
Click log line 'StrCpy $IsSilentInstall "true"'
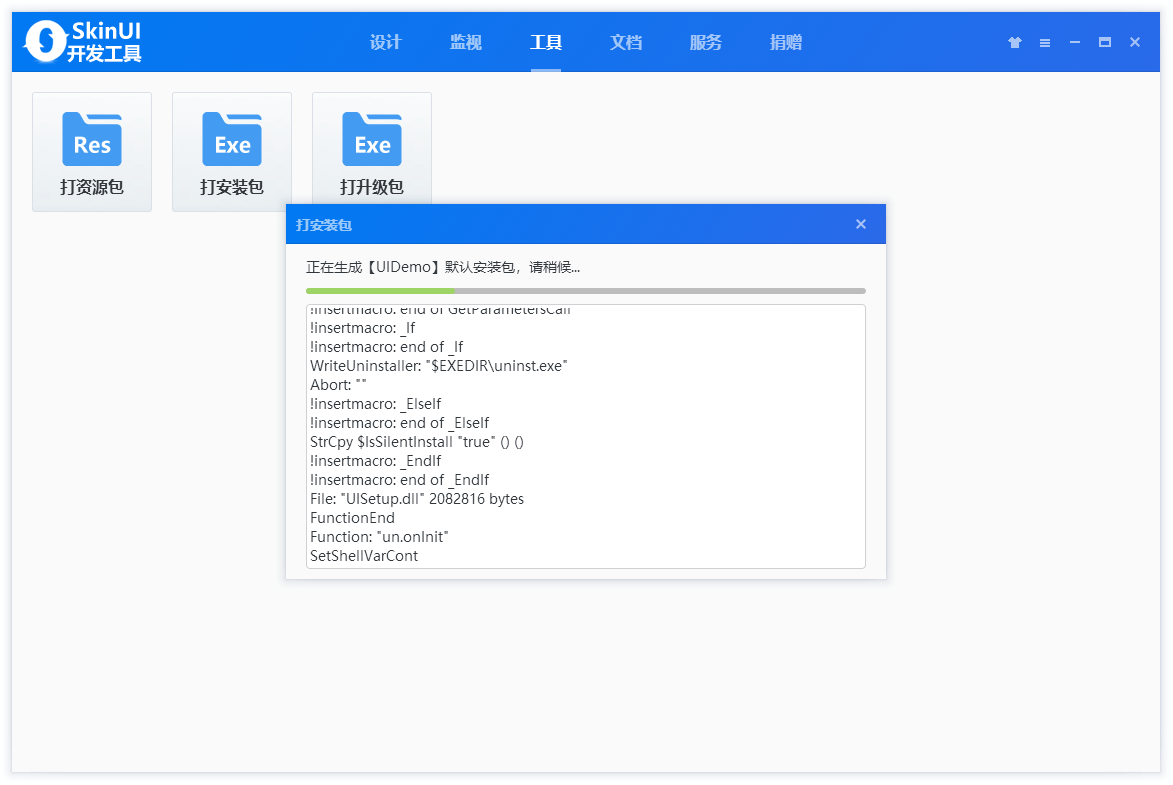pos(417,442)
